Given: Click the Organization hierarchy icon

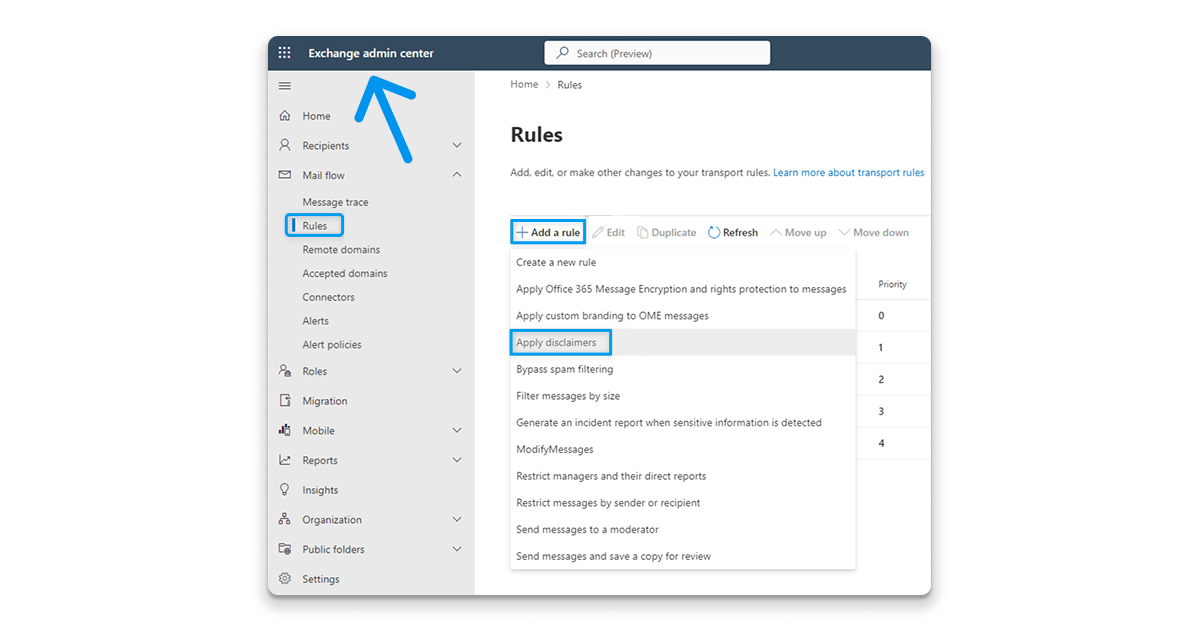Looking at the screenshot, I should coord(285,520).
